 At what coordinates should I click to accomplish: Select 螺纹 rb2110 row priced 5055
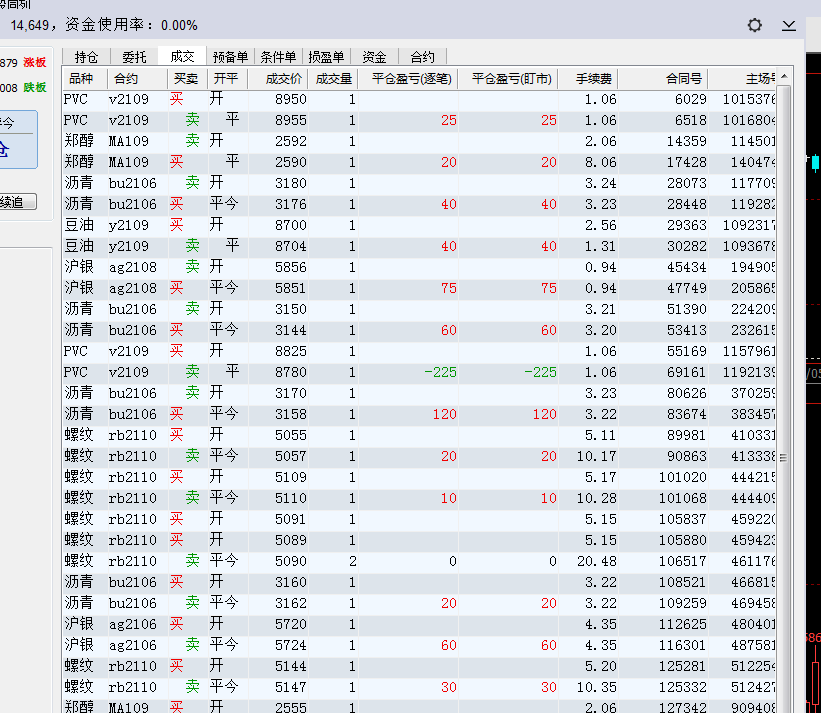tap(419, 435)
